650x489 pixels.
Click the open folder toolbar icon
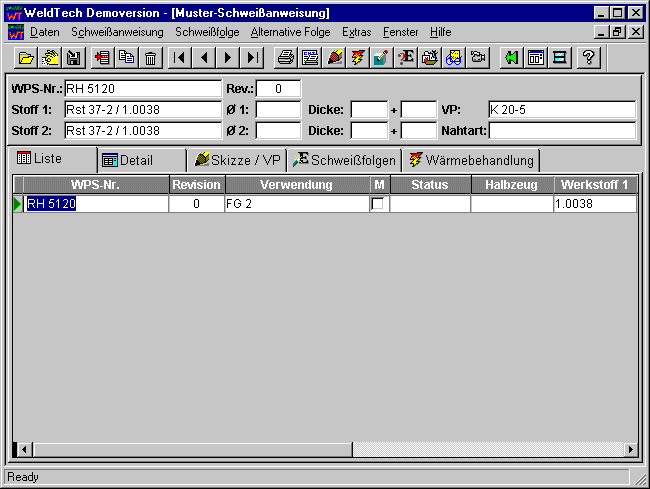(x=27, y=58)
